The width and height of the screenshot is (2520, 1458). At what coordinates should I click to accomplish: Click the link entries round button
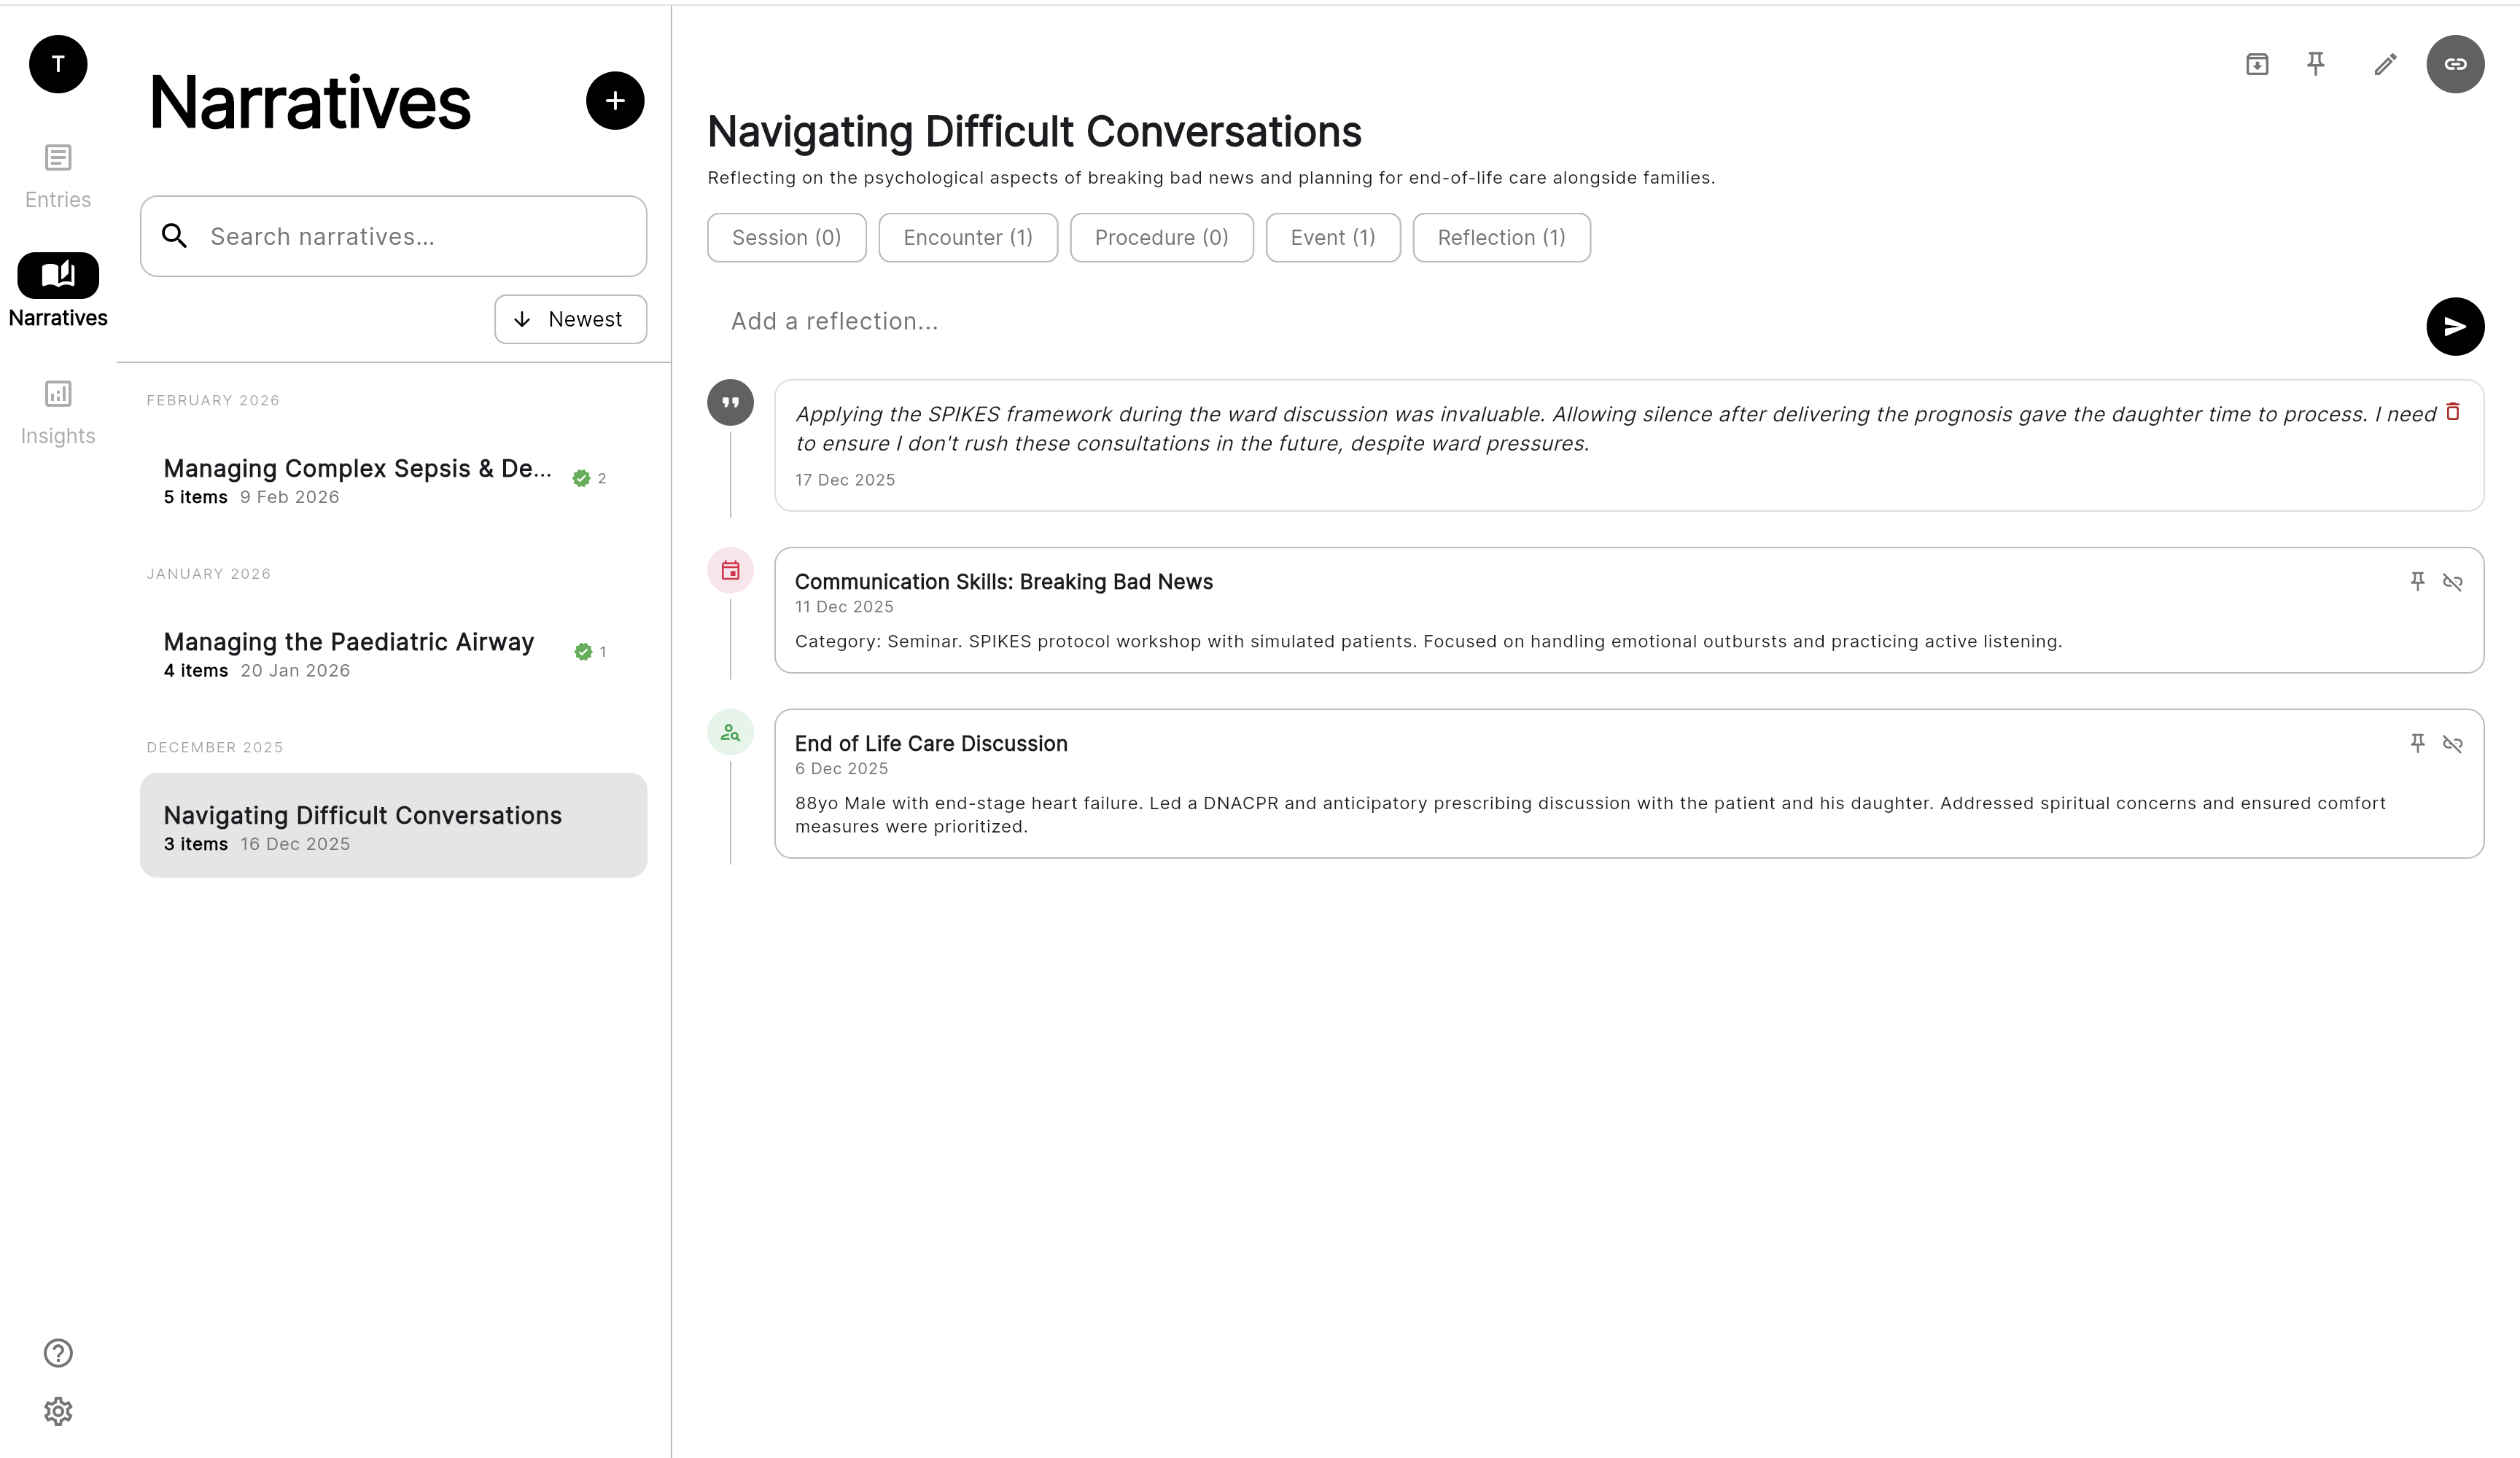2454,64
